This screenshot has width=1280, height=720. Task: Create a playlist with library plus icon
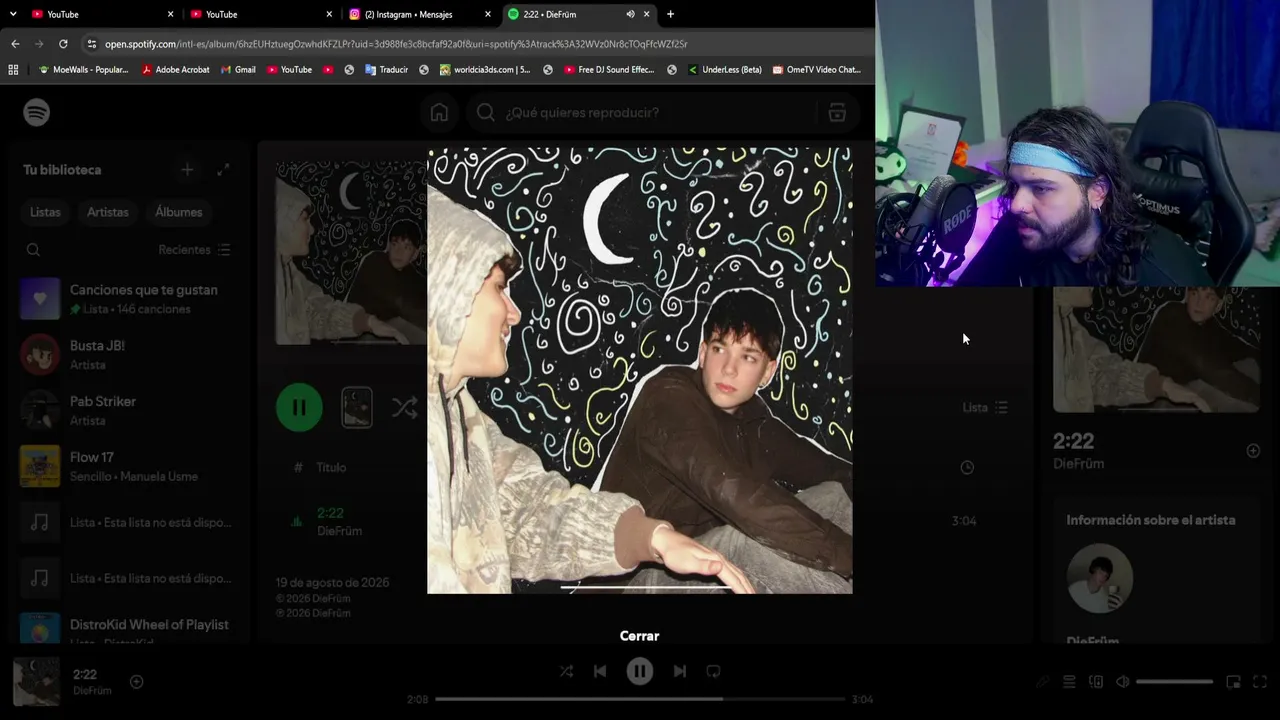click(x=187, y=170)
